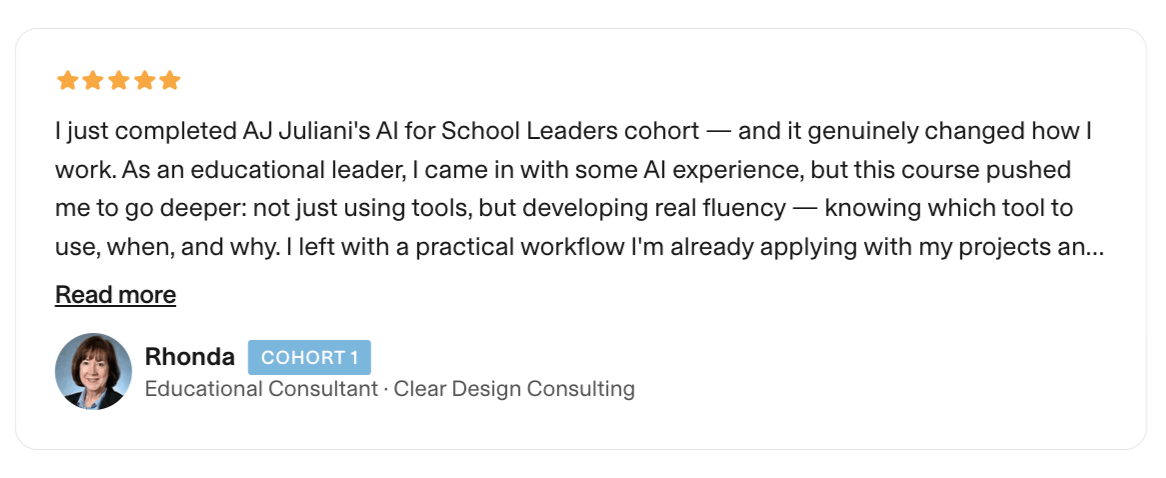
Task: Click the fifth, last rating star
Action: point(170,81)
